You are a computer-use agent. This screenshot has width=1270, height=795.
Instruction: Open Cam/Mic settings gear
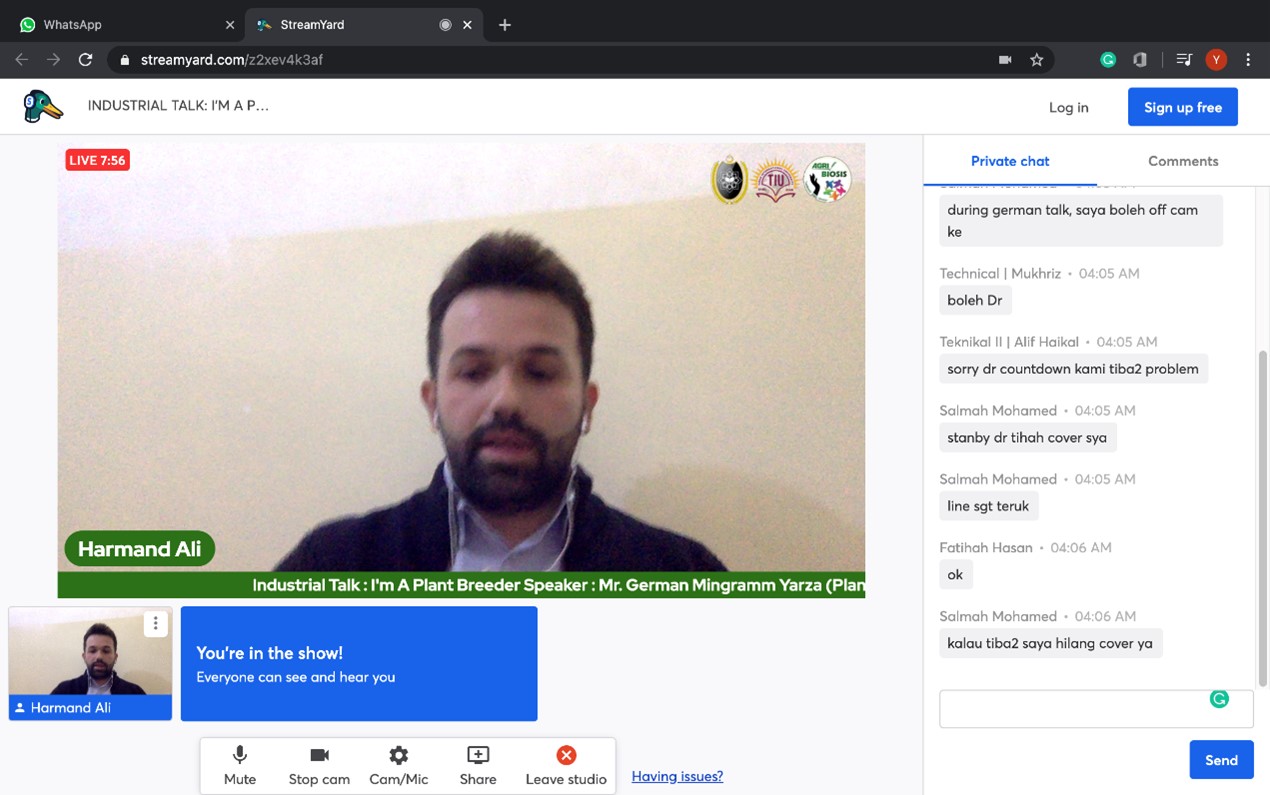[398, 765]
